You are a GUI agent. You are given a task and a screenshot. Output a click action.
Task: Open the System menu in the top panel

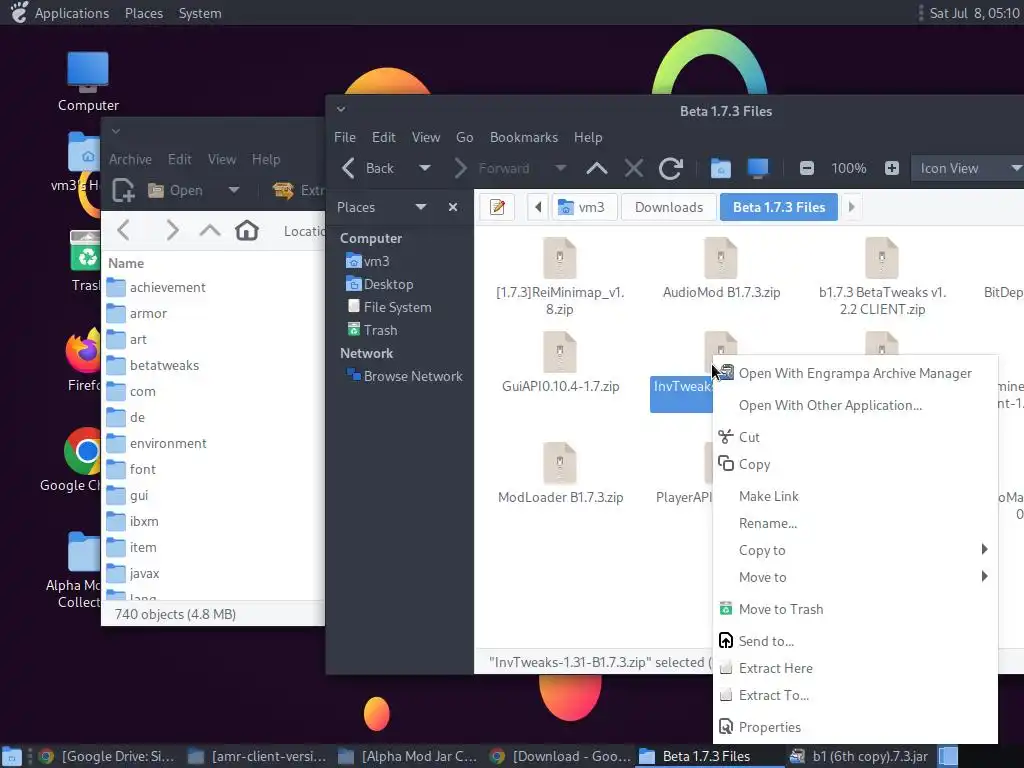click(200, 13)
